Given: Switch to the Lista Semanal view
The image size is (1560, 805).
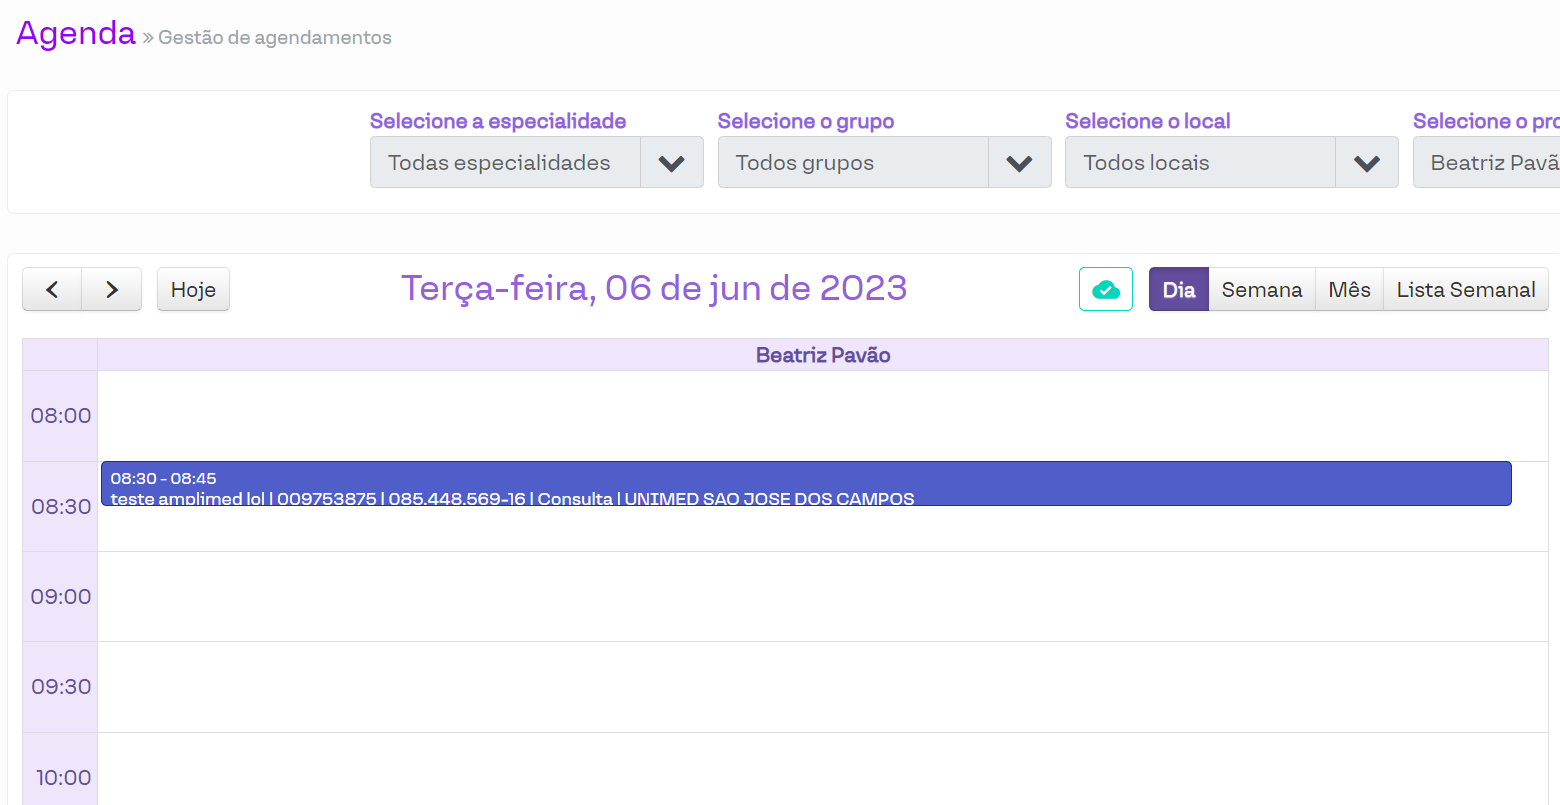Looking at the screenshot, I should (x=1465, y=290).
